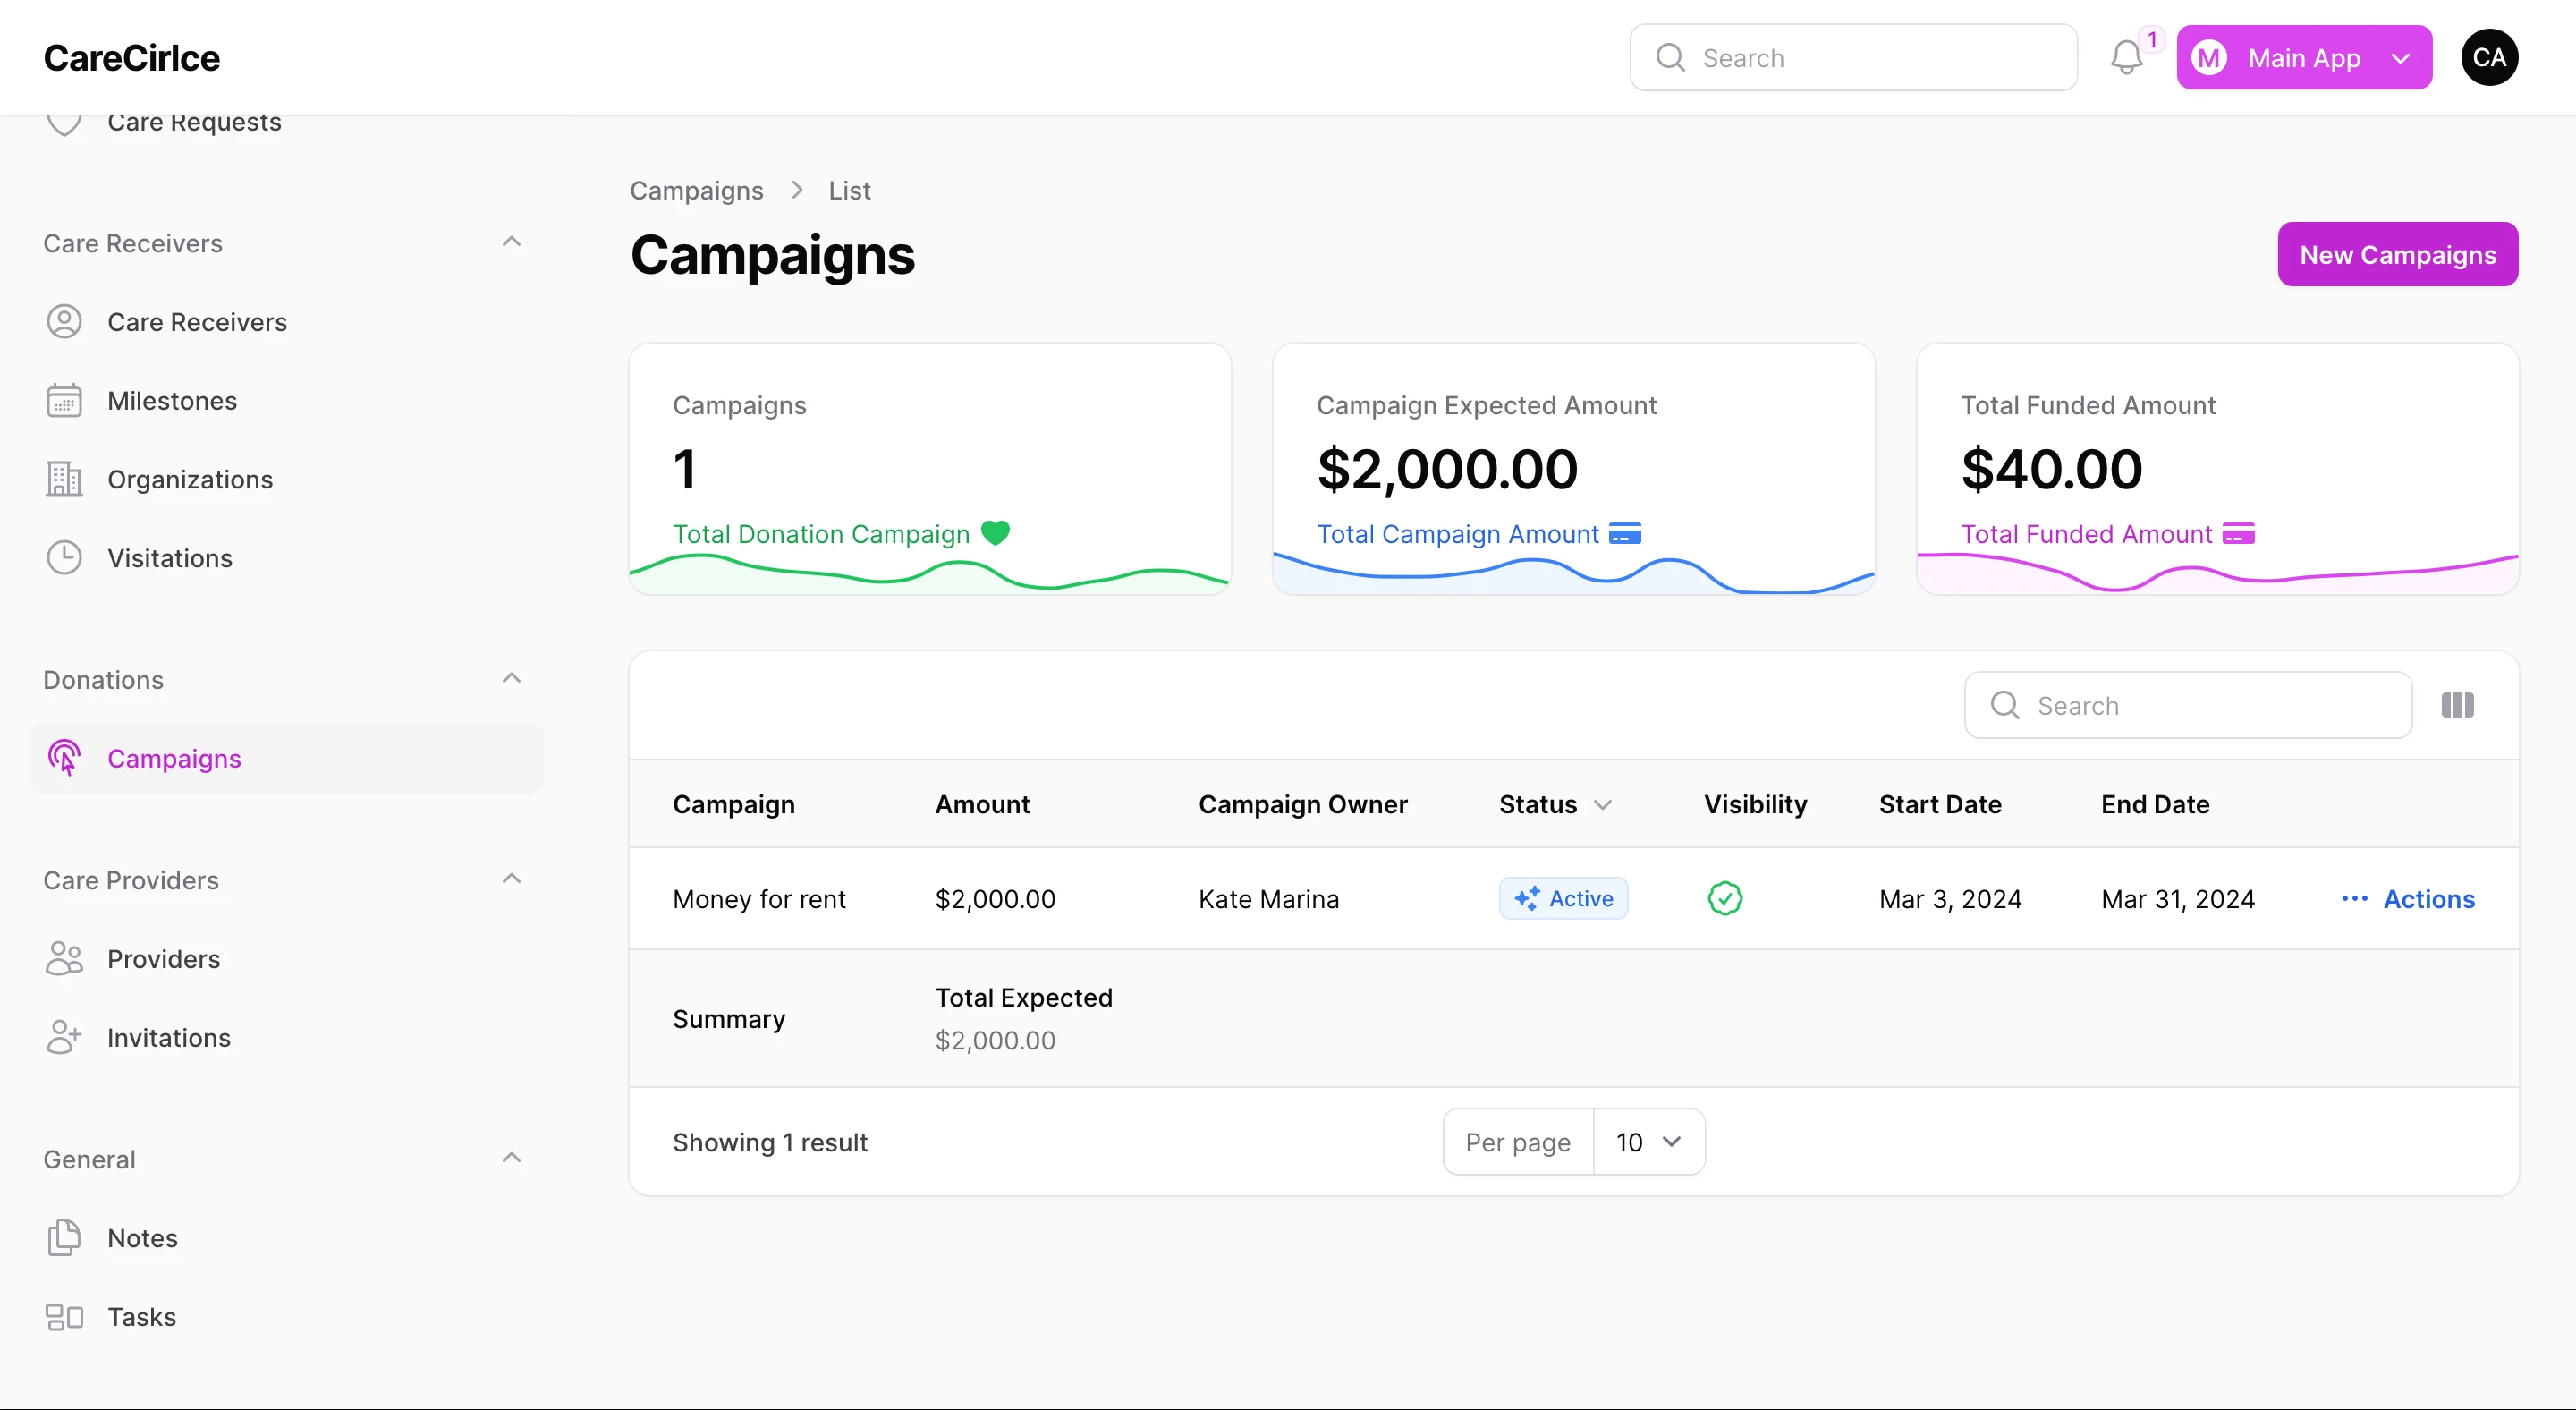Click the Active status badge
Image resolution: width=2576 pixels, height=1410 pixels.
[1563, 898]
